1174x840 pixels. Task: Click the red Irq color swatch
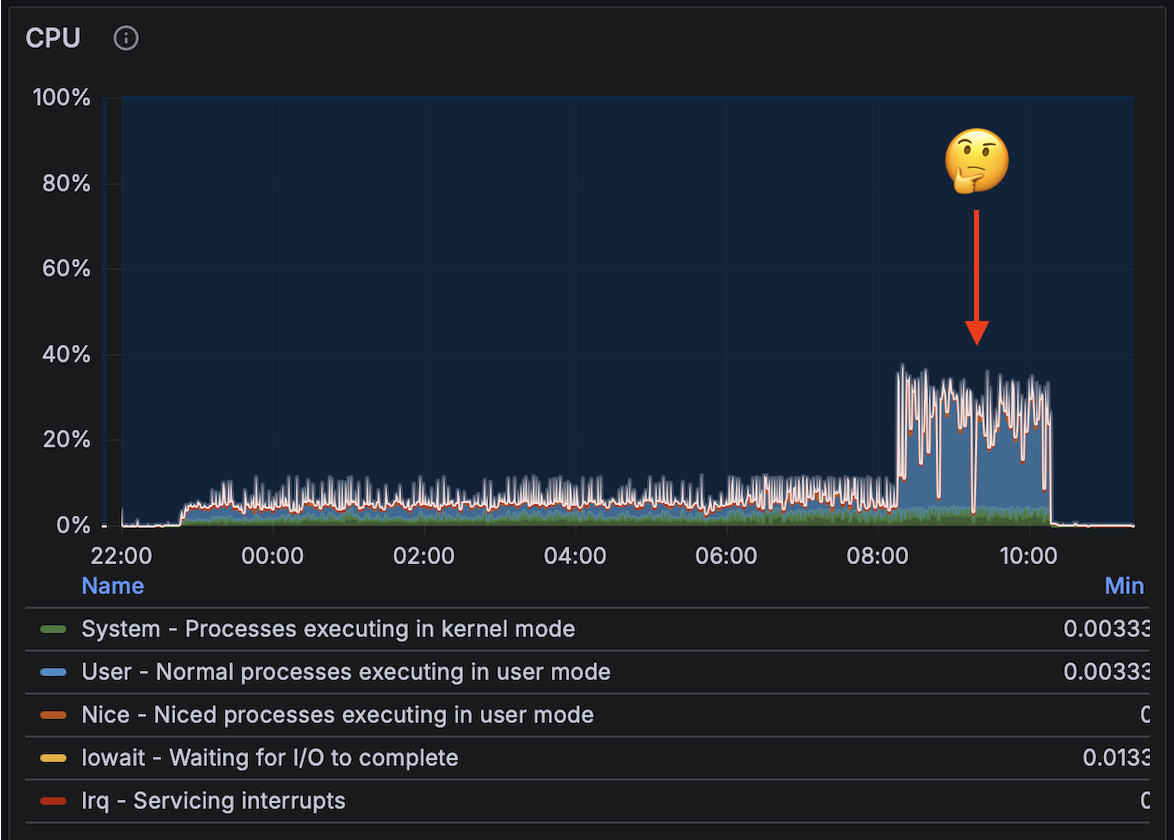[x=53, y=802]
